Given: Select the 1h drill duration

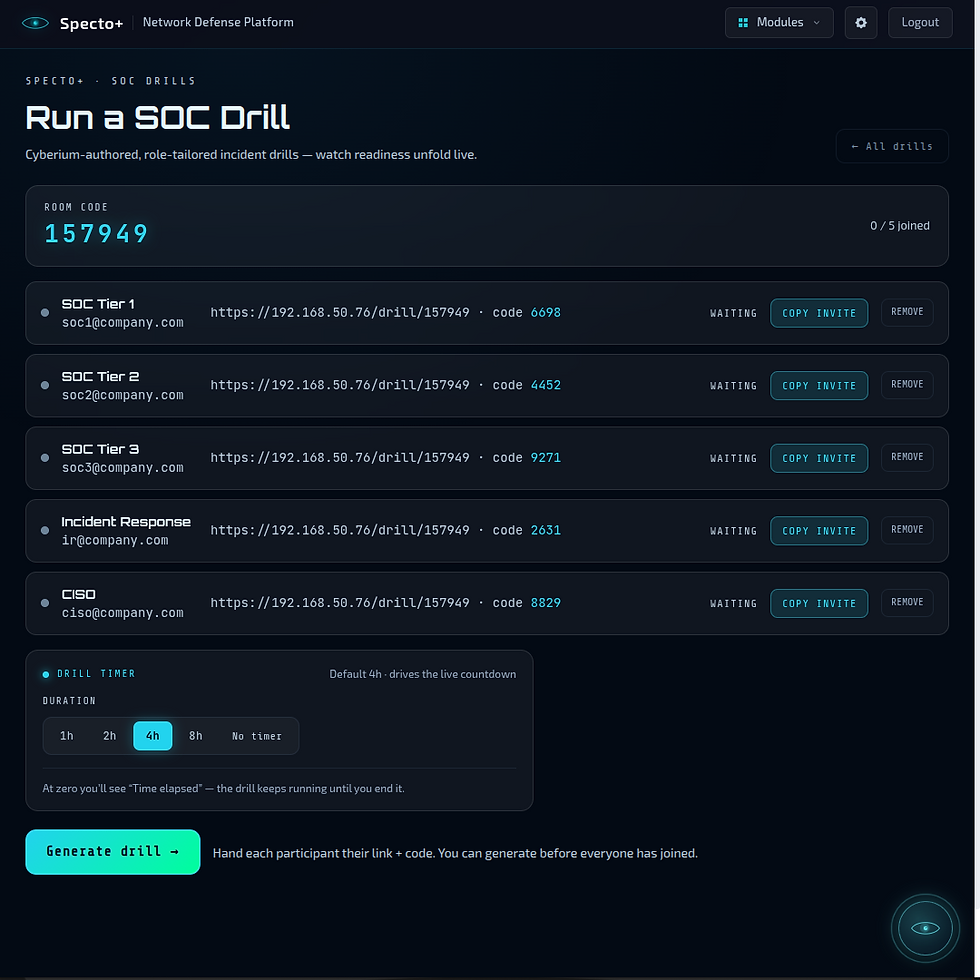Looking at the screenshot, I should click(67, 736).
